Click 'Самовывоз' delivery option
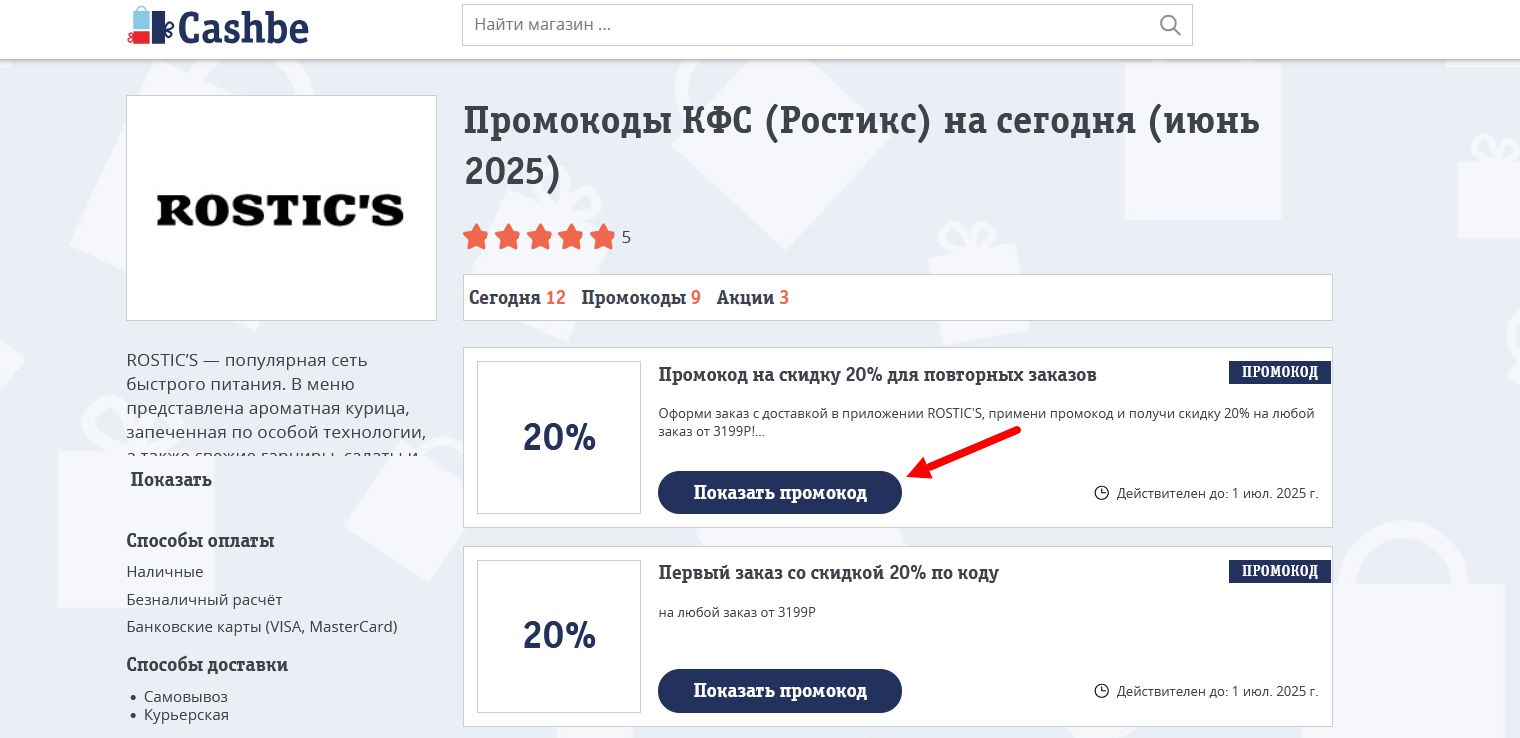 (x=186, y=696)
